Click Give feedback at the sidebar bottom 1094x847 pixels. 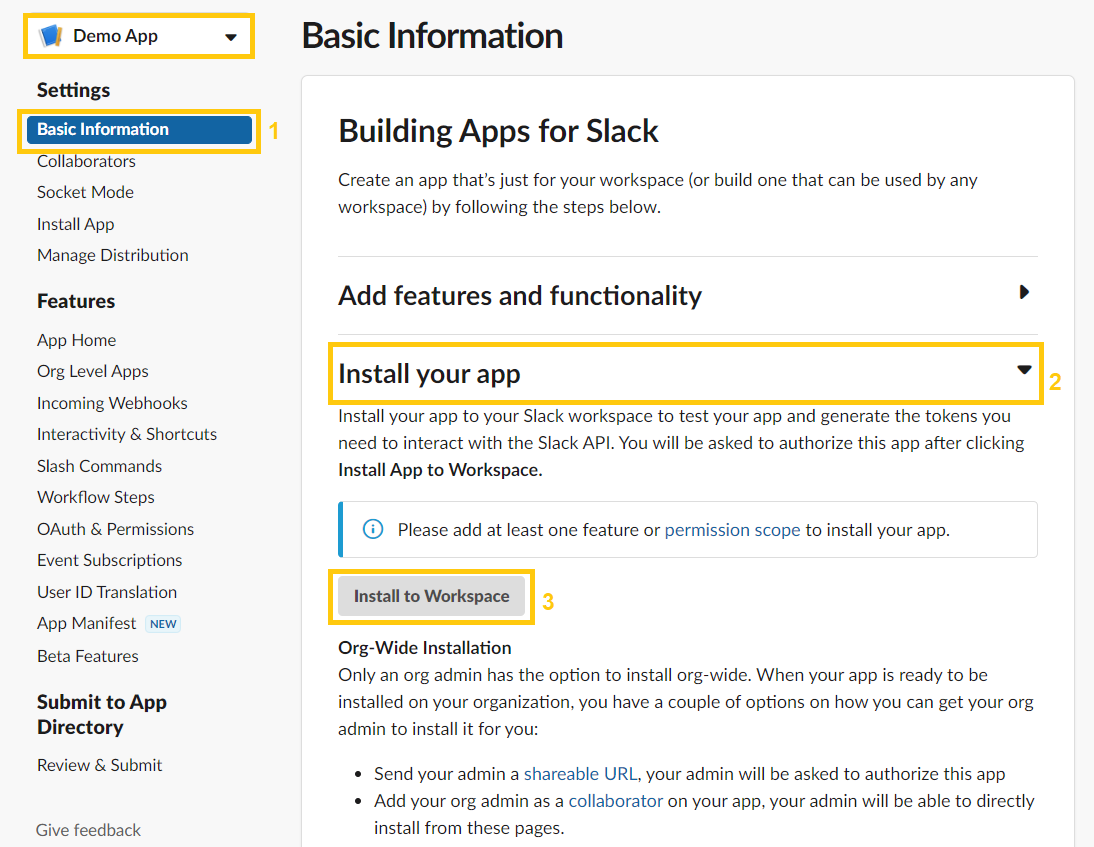88,830
